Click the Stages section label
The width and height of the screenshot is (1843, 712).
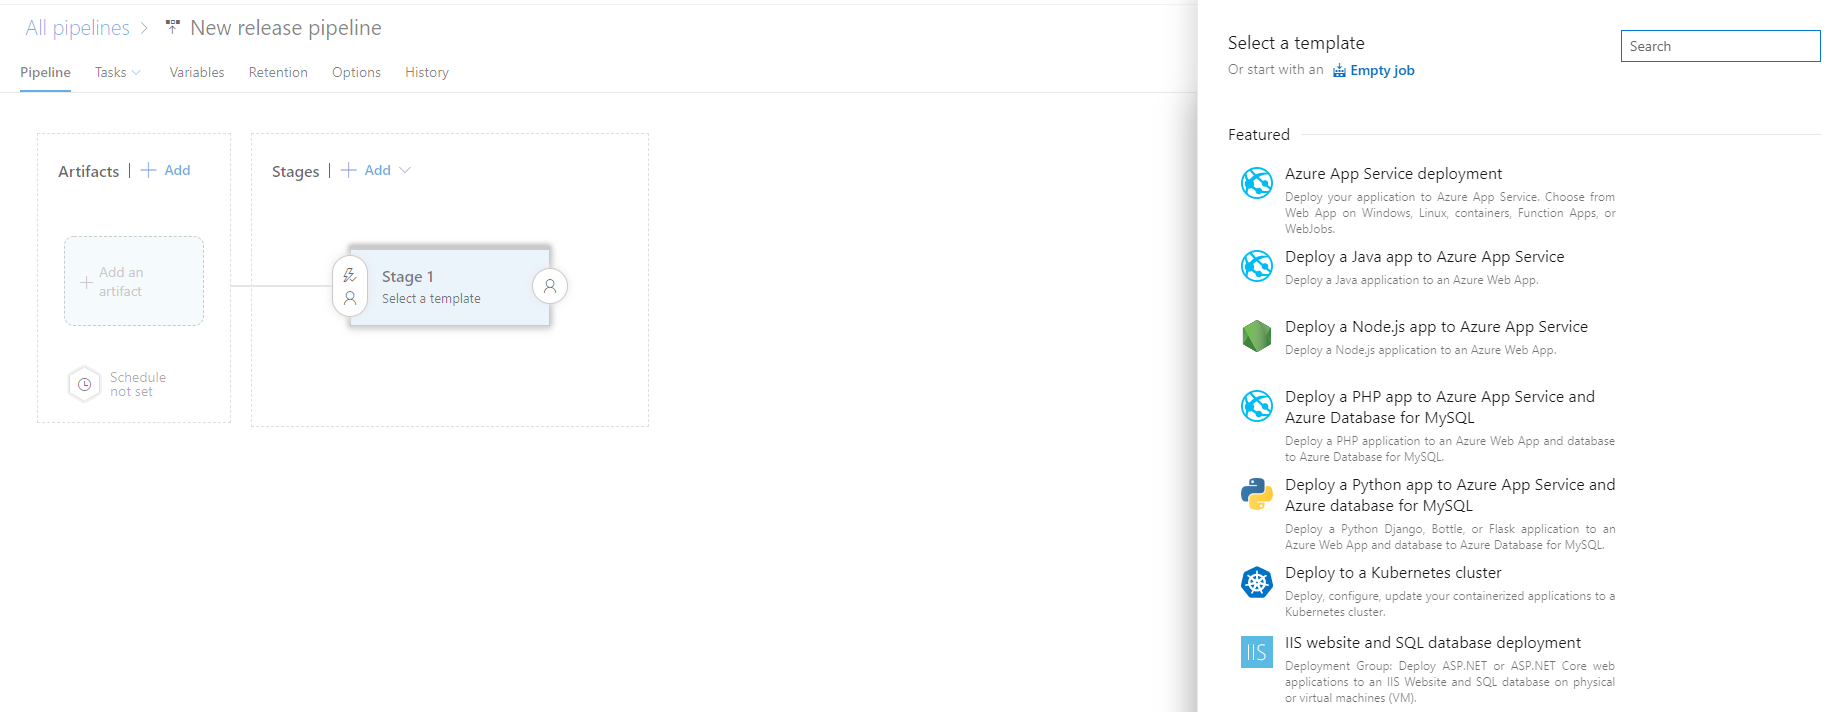click(295, 172)
